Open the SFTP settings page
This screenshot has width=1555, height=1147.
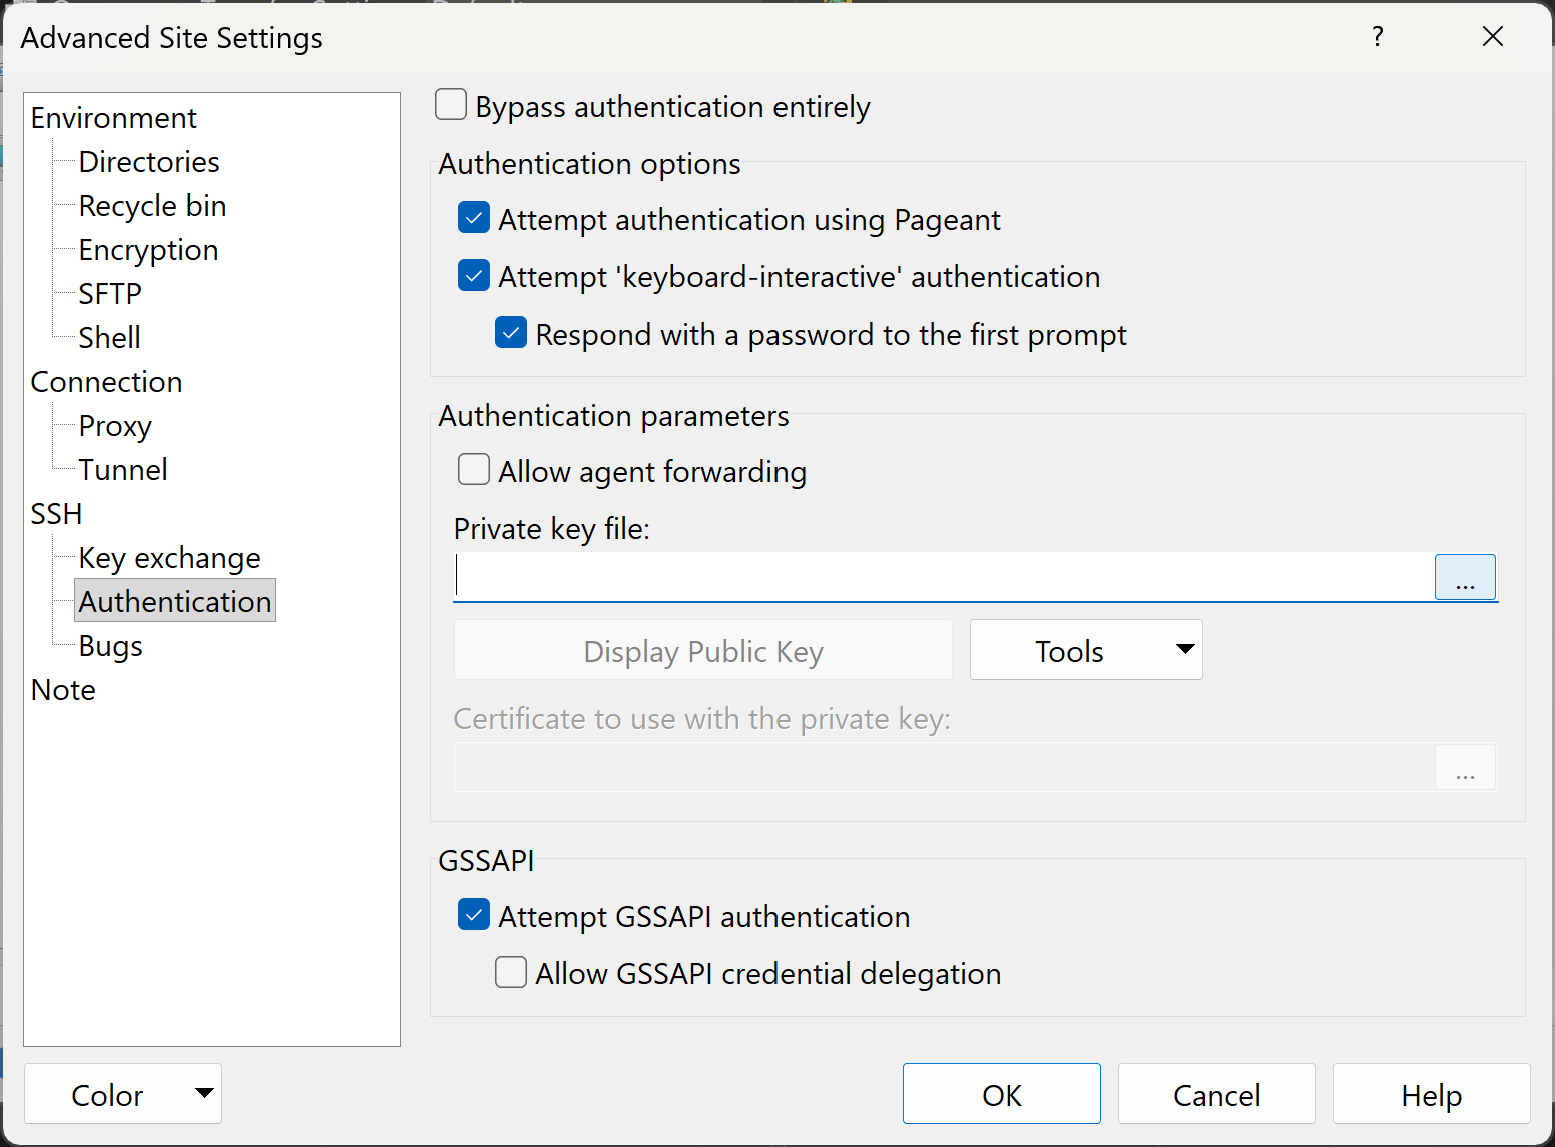110,294
